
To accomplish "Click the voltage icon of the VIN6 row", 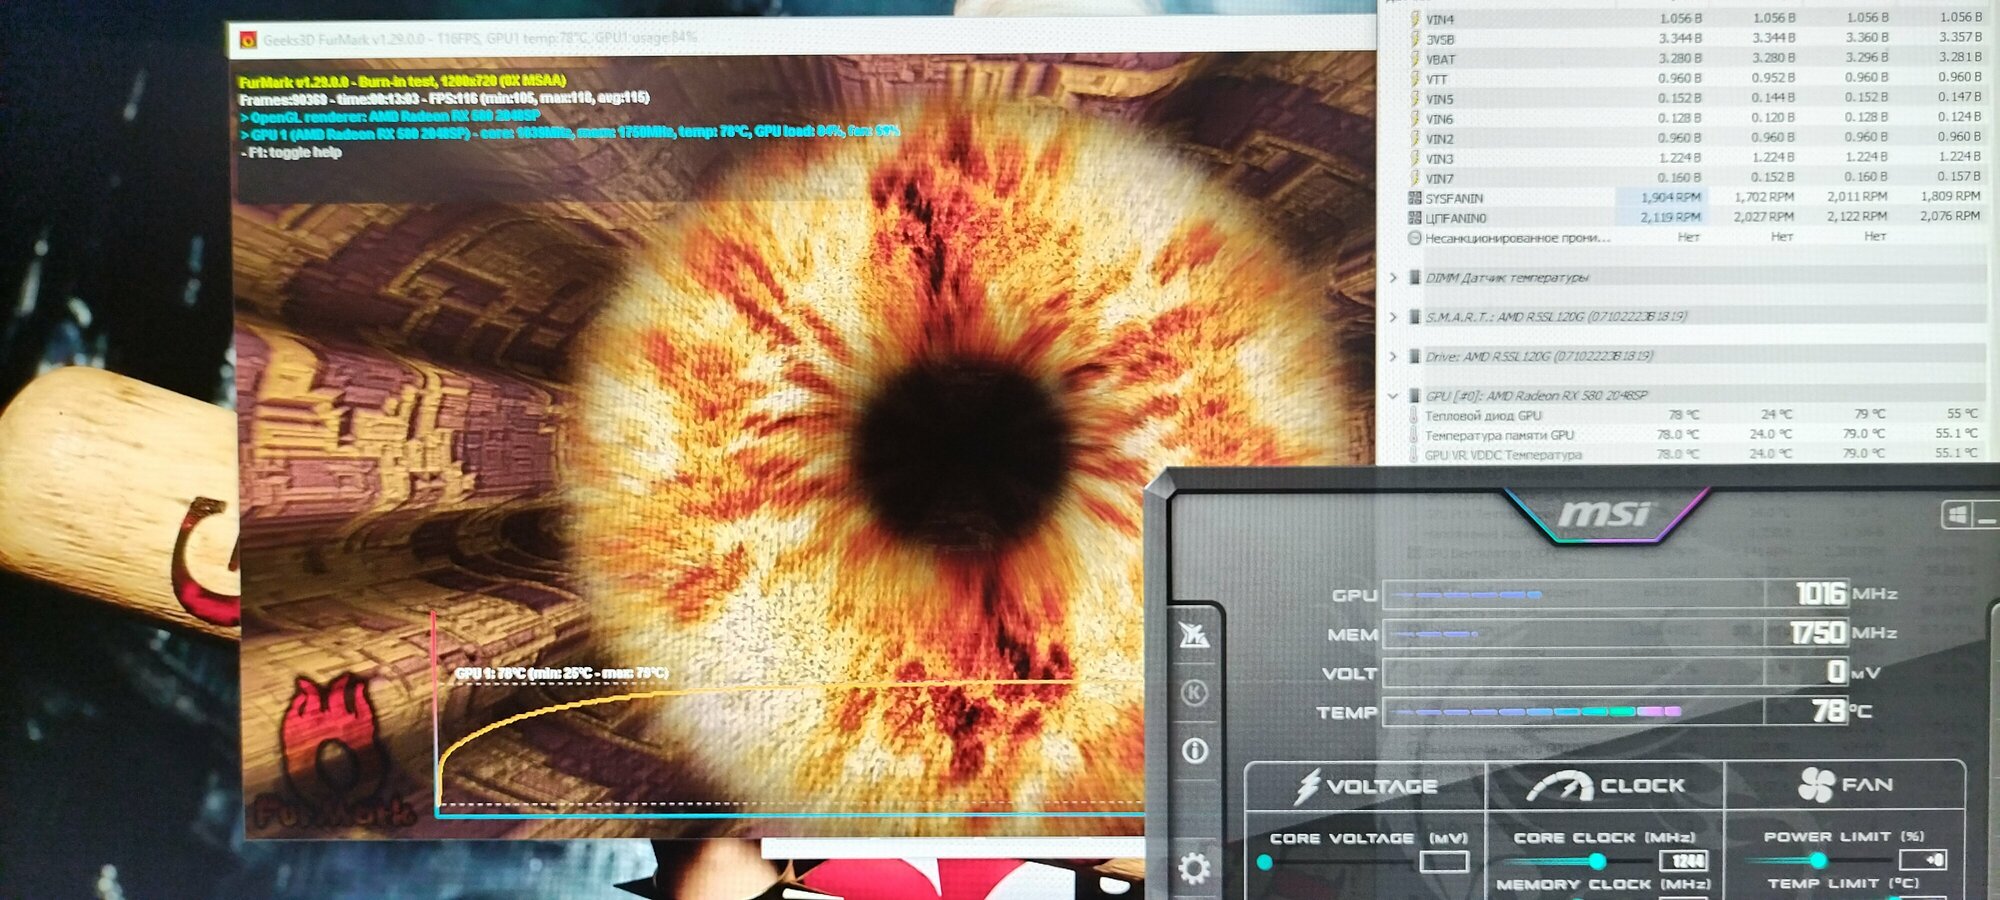I will pyautogui.click(x=1415, y=118).
